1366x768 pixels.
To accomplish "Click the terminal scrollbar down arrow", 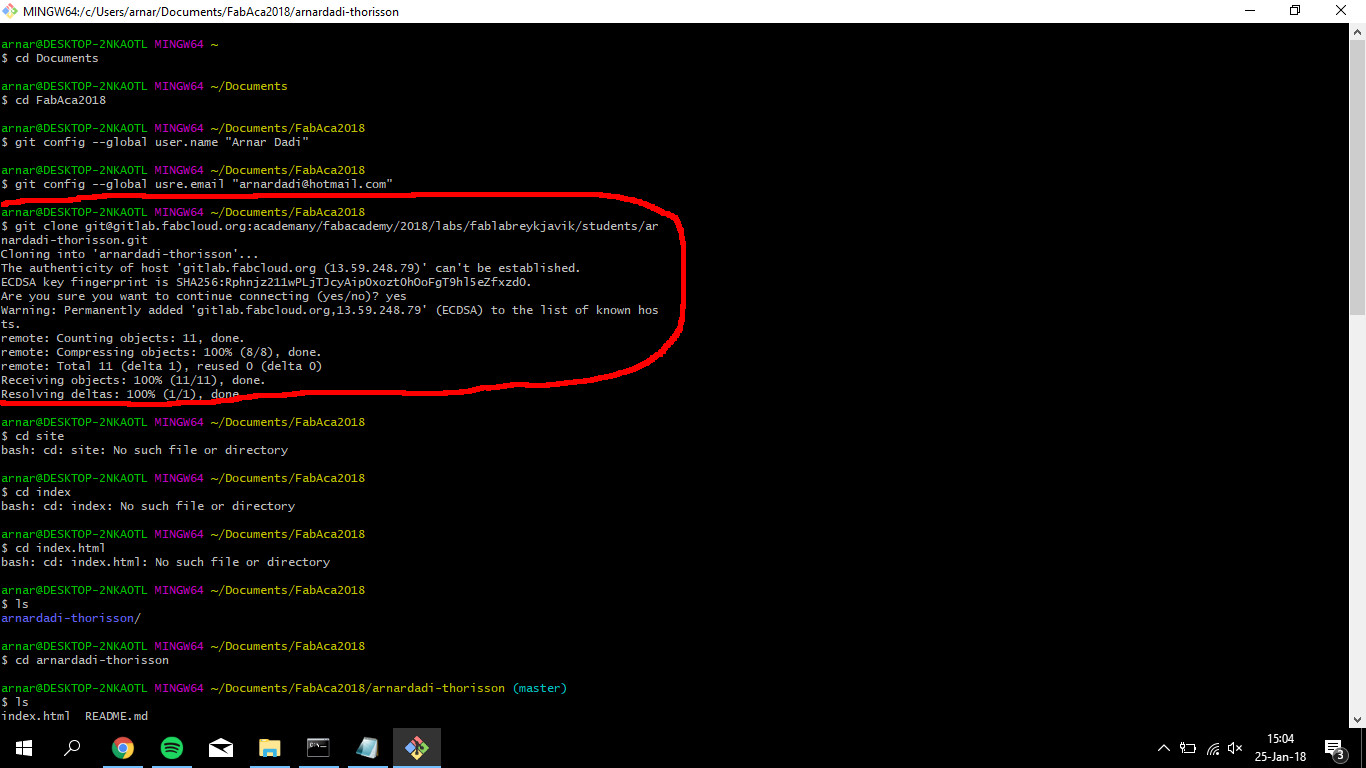I will (x=1357, y=718).
